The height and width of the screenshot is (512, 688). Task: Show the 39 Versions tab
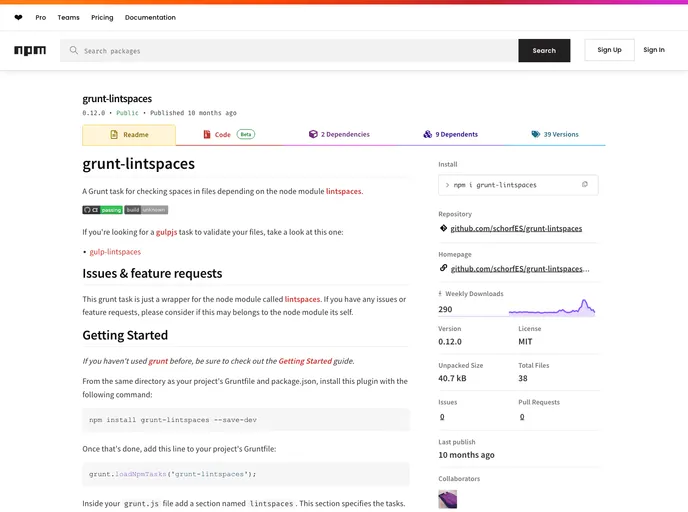[x=555, y=134]
